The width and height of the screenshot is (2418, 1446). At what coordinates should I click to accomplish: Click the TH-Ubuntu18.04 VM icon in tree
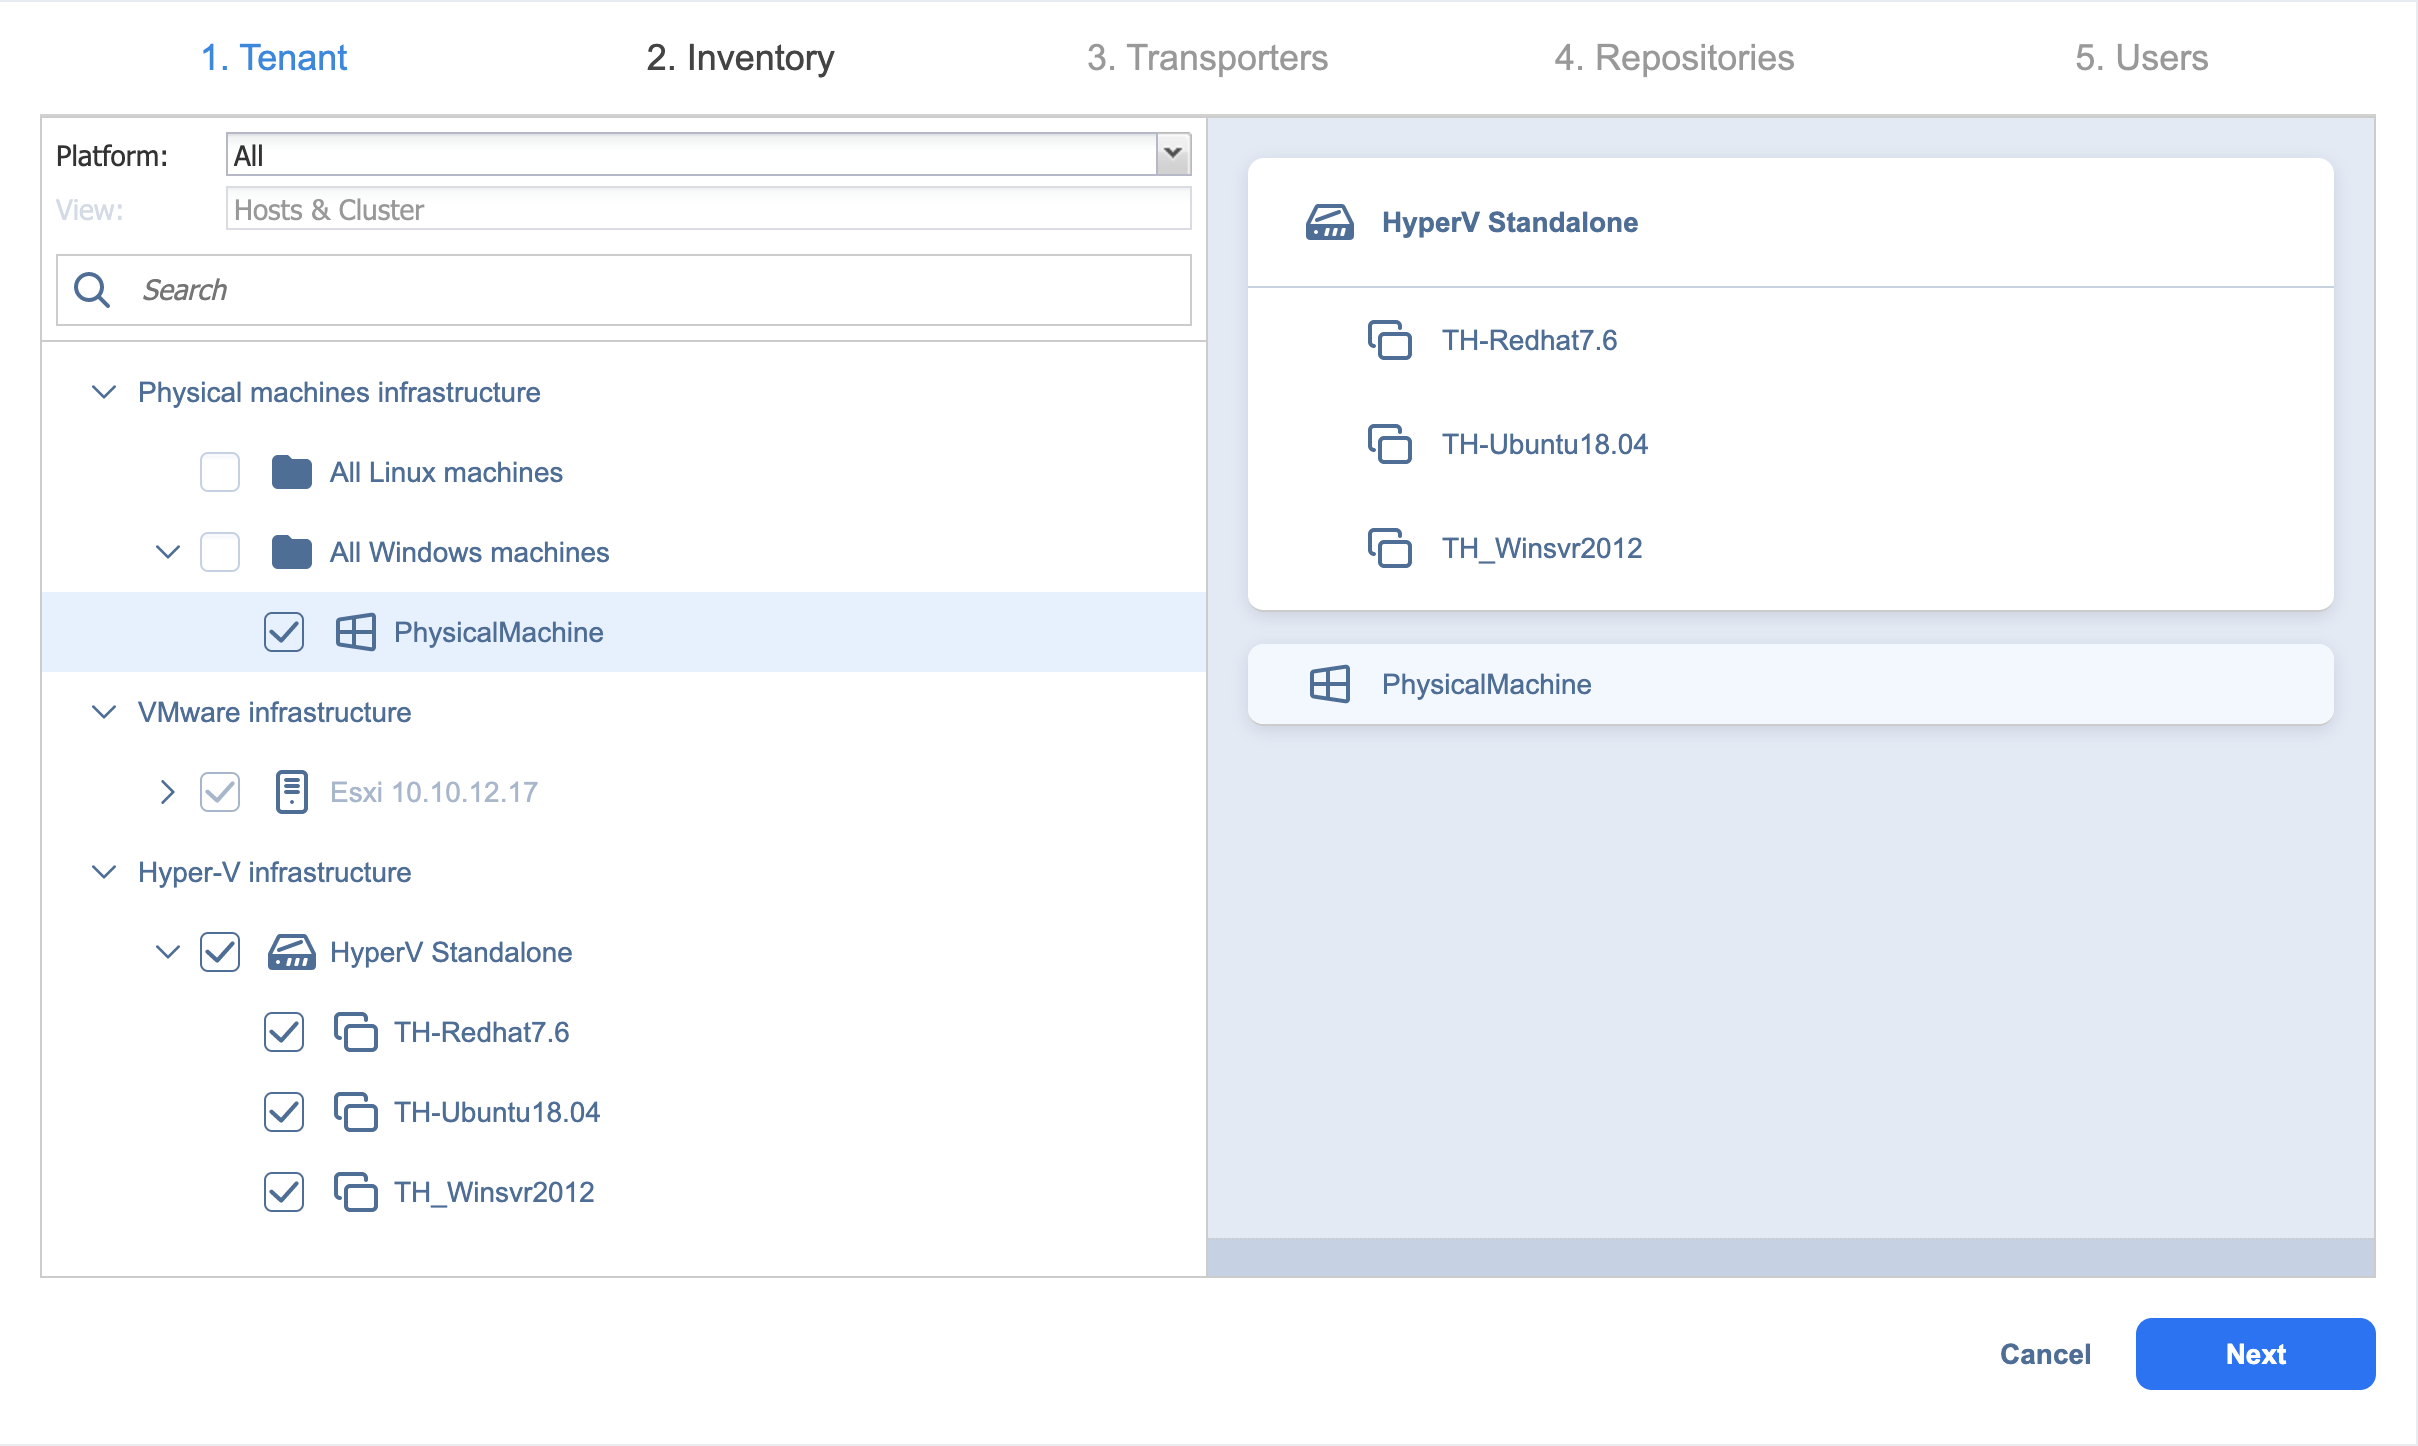[356, 1112]
